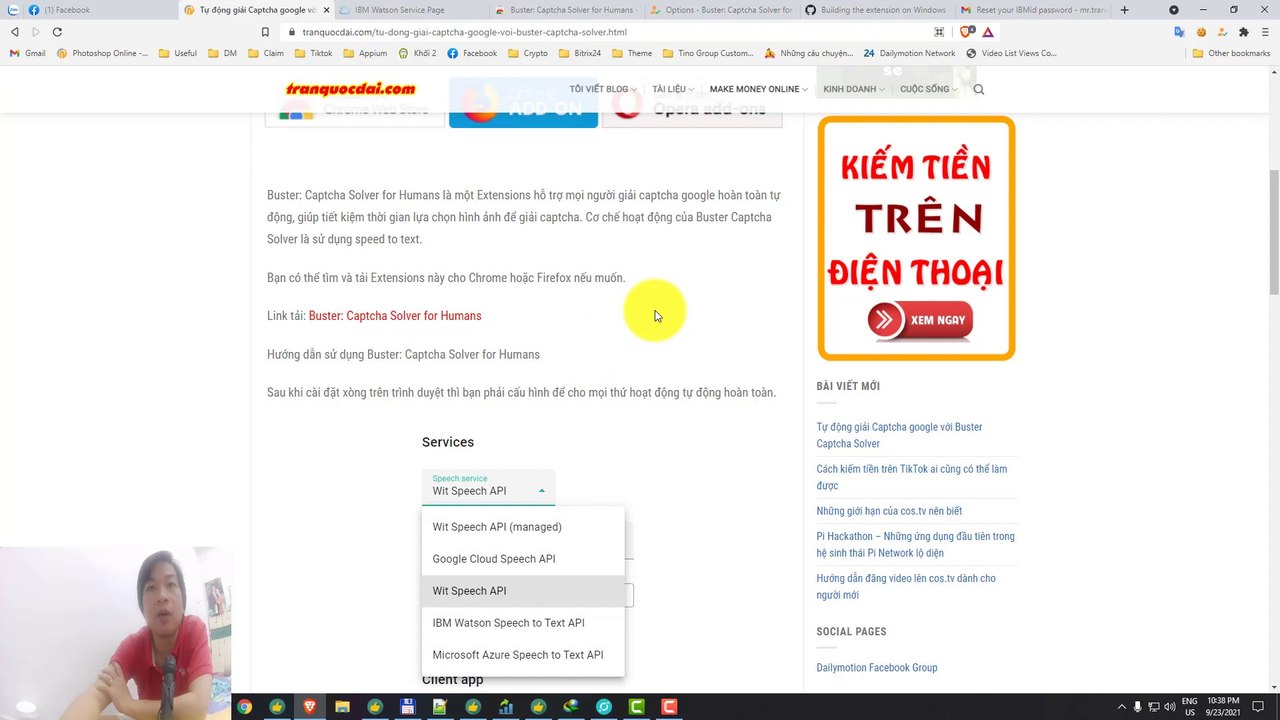Select Wit Speech API (managed) option
This screenshot has width=1280, height=720.
[x=523, y=527]
